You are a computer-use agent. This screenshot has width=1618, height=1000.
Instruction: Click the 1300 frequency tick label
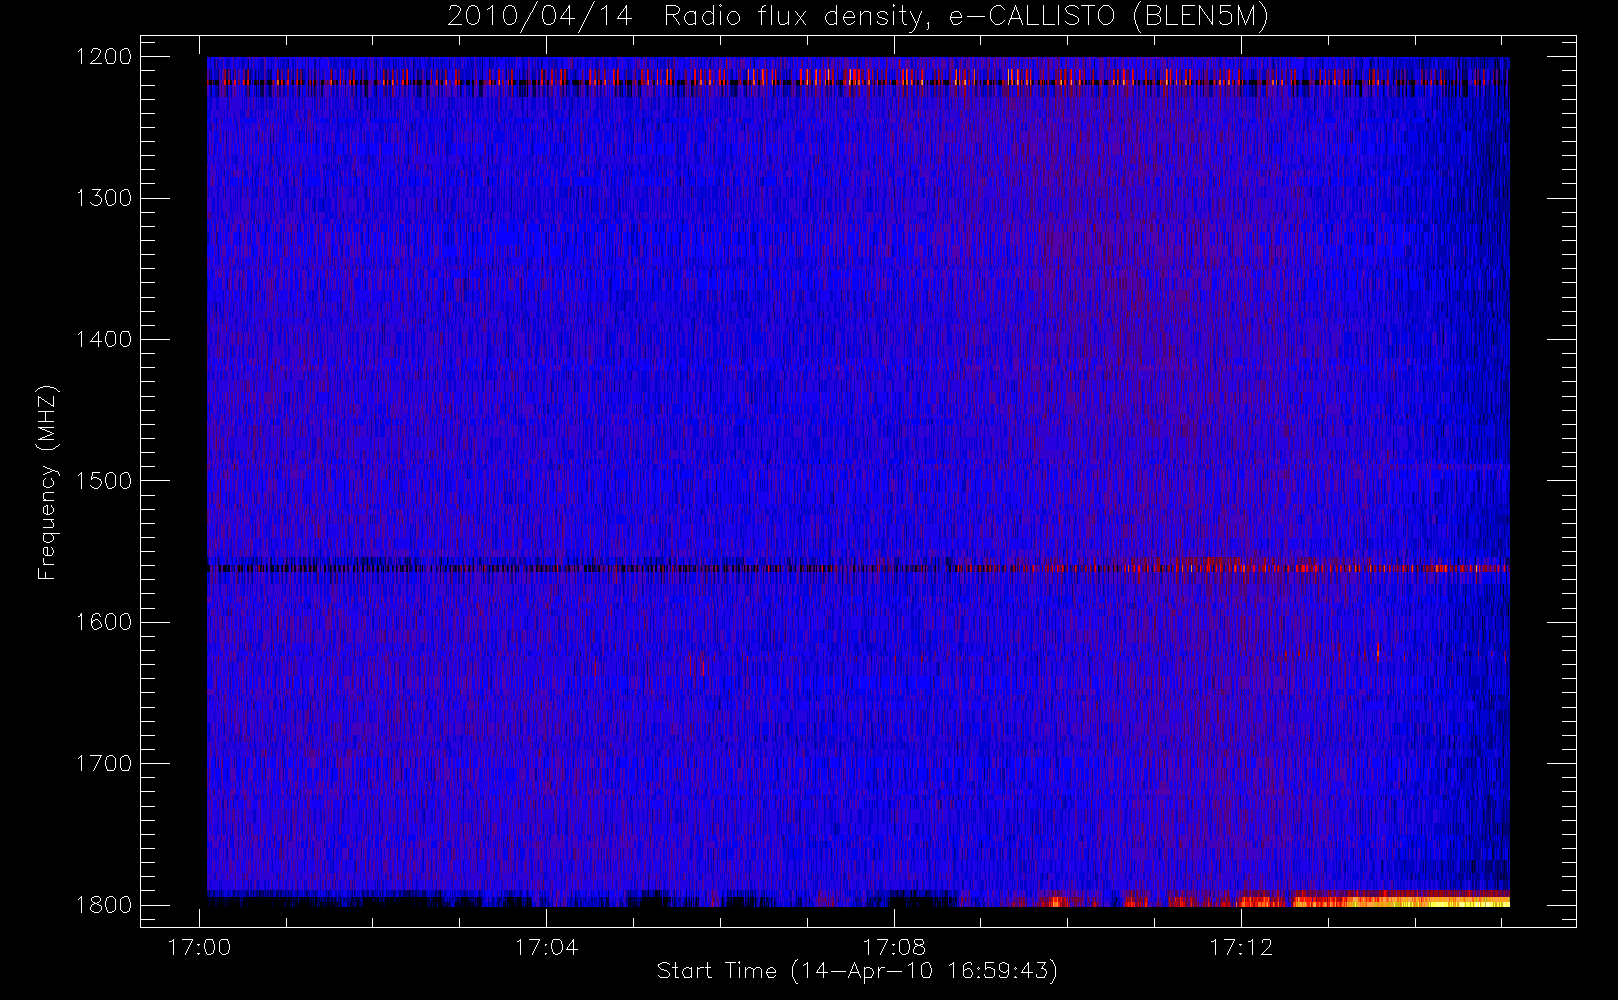coord(104,198)
